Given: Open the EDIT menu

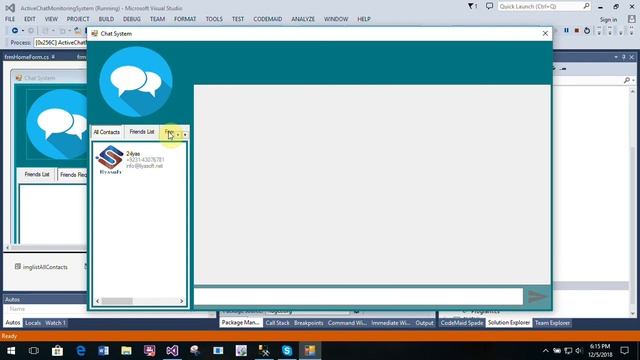Looking at the screenshot, I should [x=30, y=19].
